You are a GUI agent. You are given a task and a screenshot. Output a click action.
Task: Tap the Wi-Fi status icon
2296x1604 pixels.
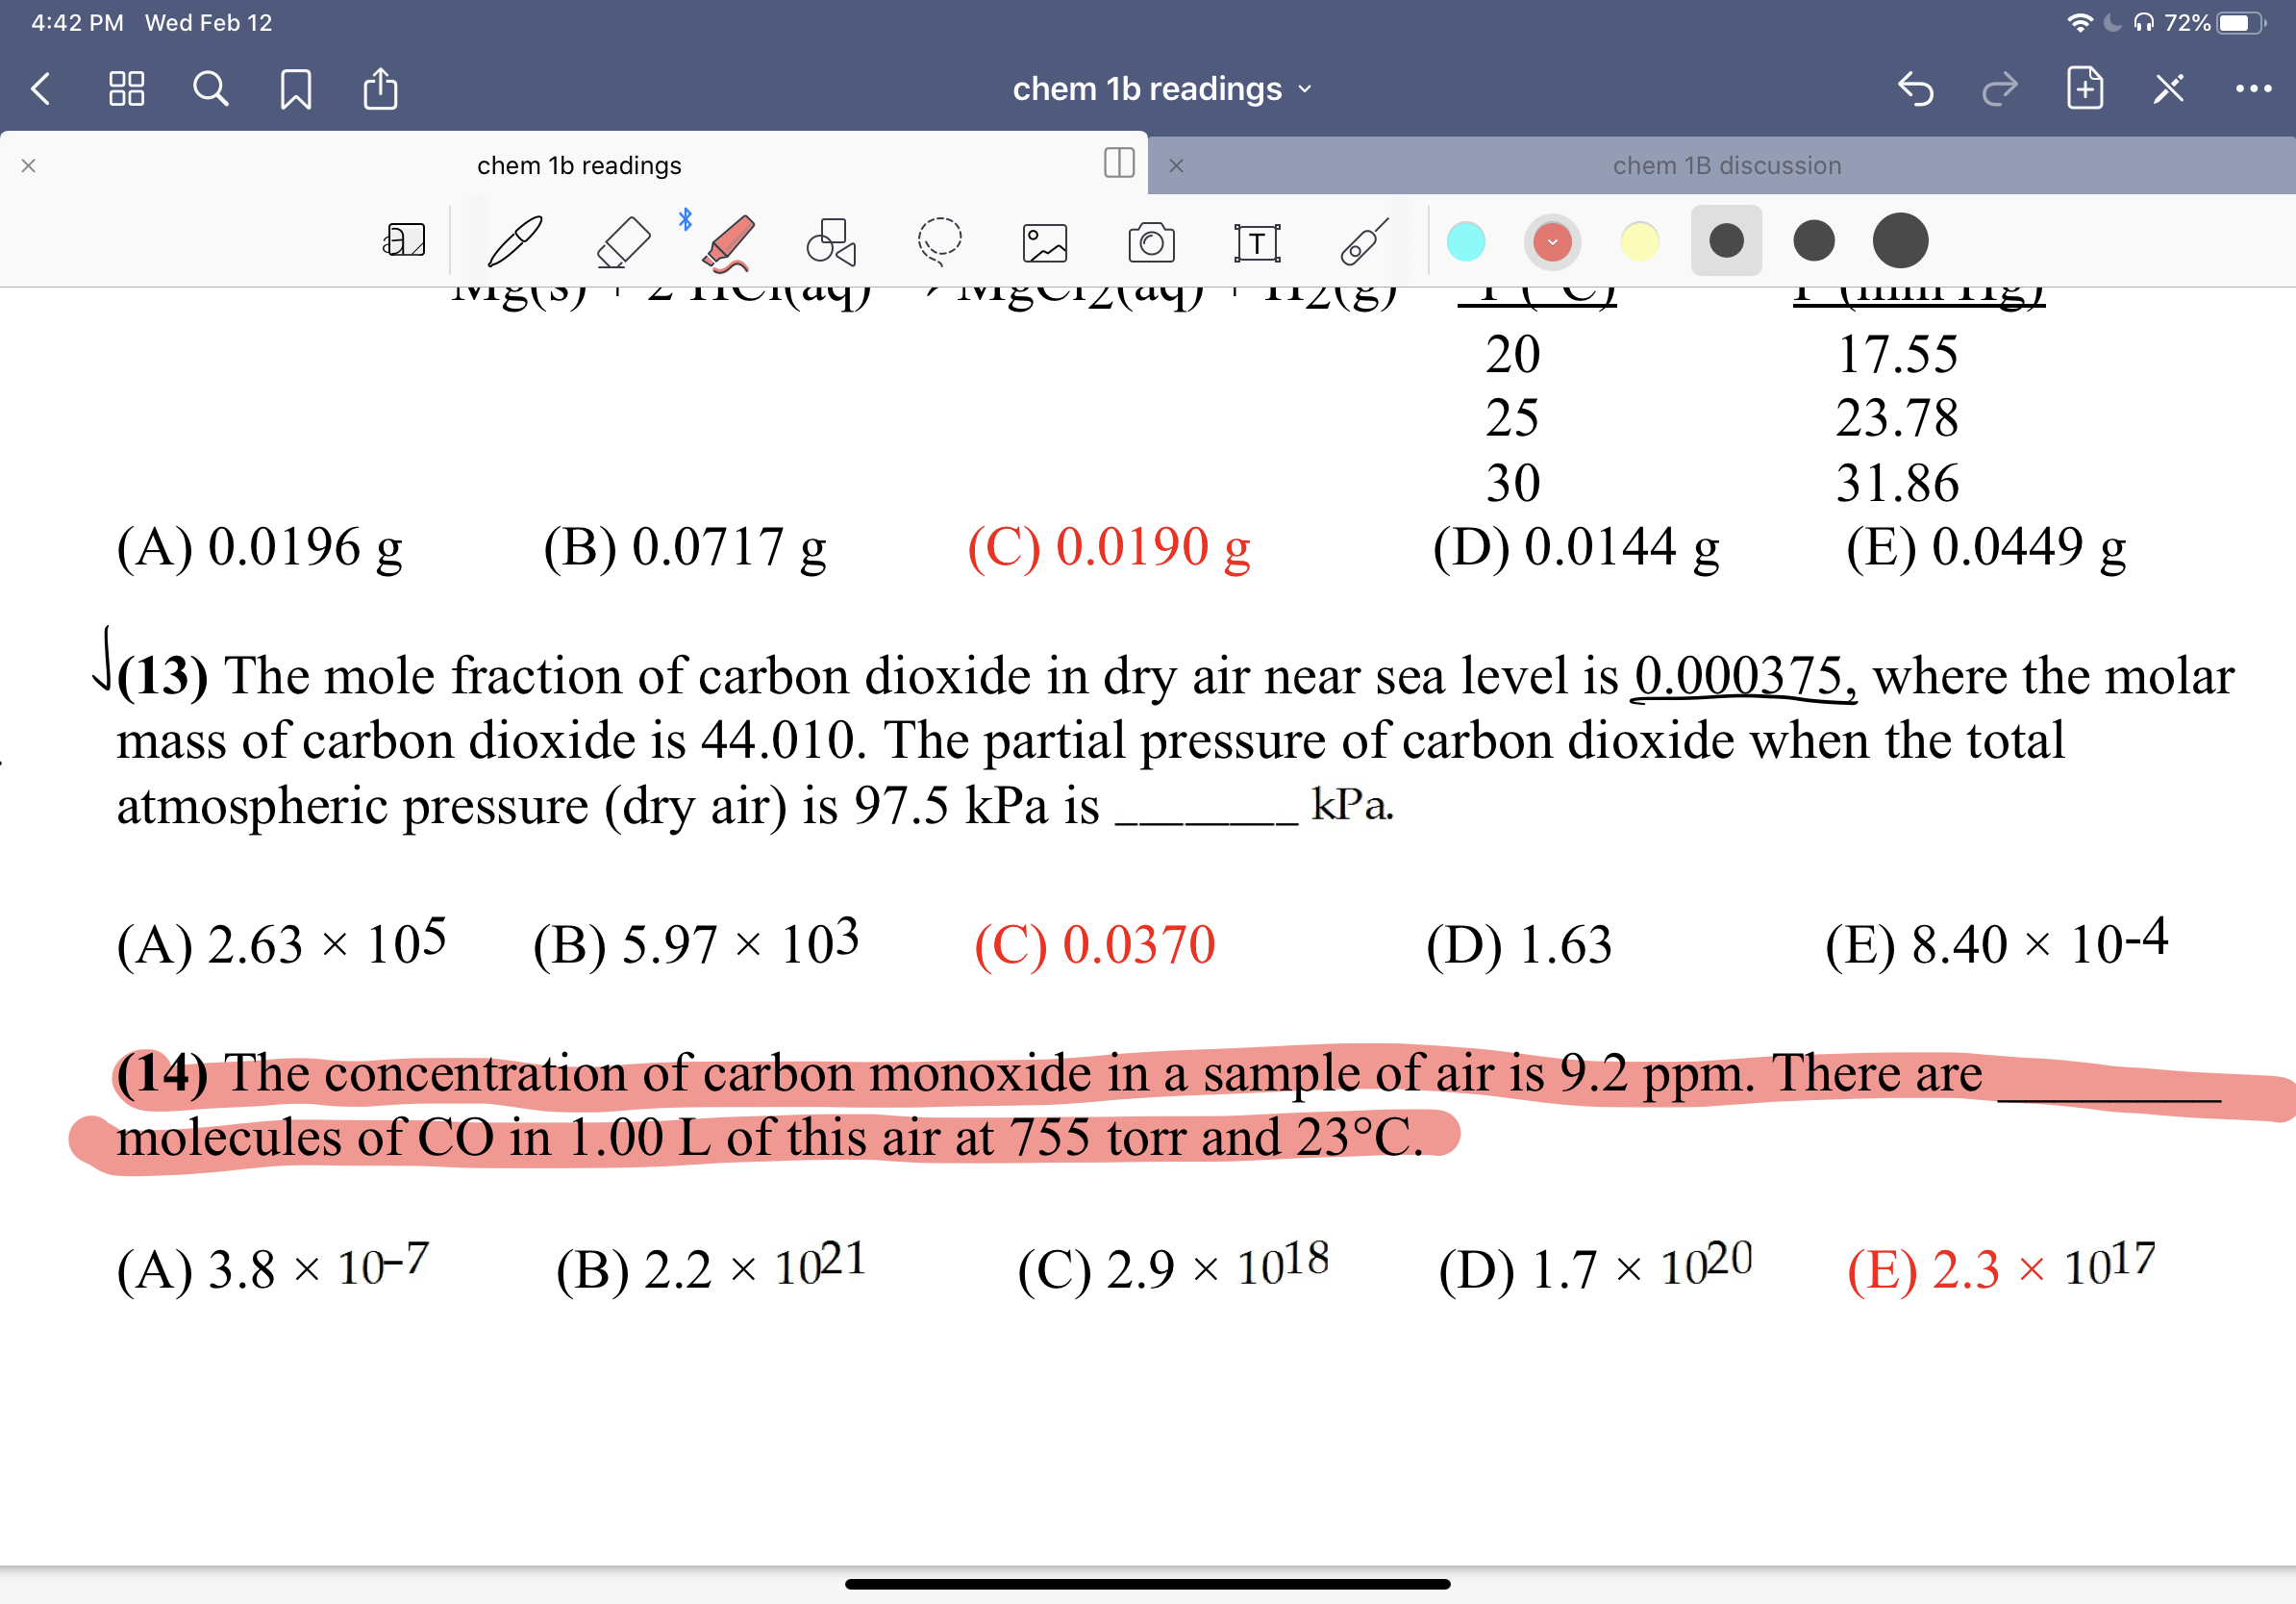(x=2080, y=23)
